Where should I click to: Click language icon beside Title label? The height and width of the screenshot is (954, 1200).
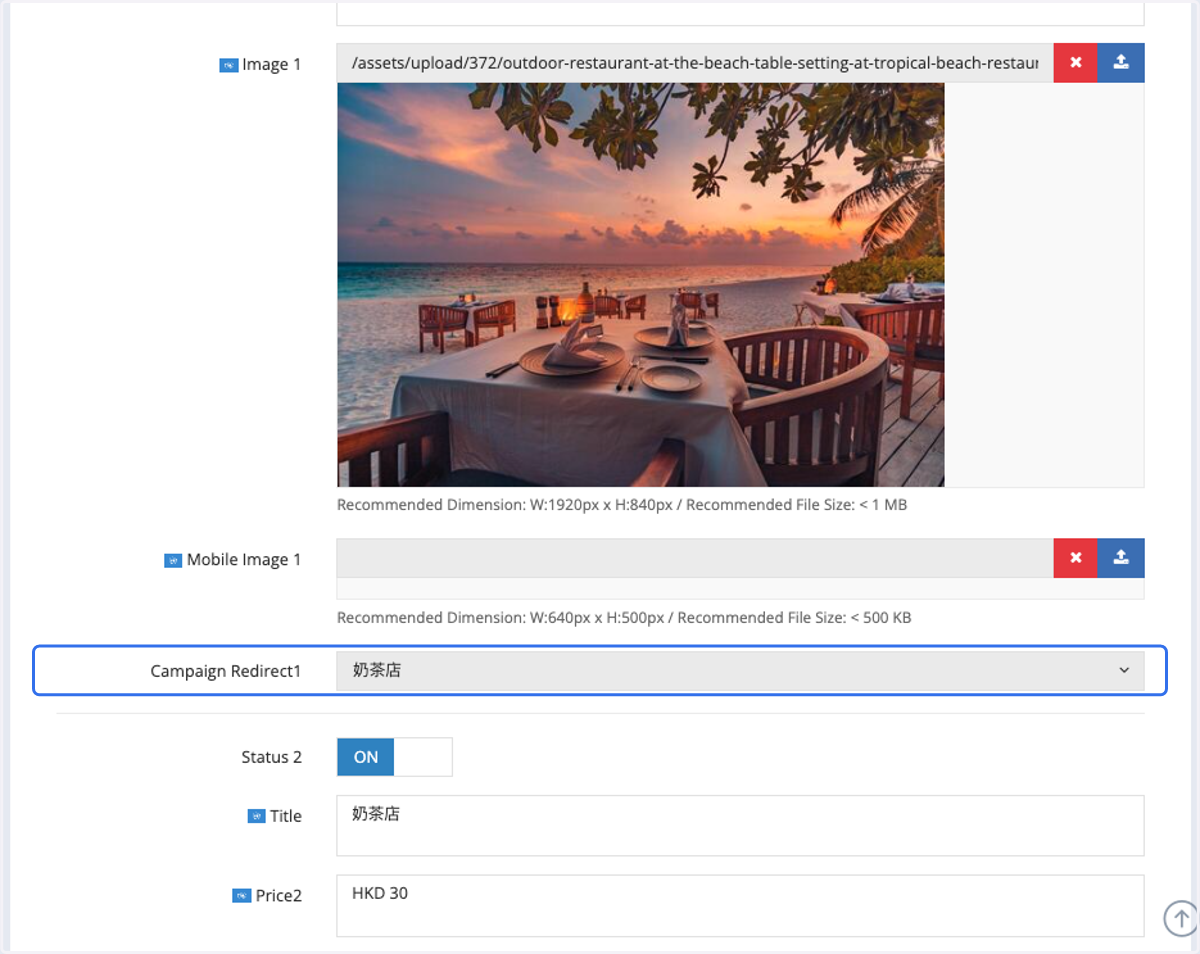[256, 817]
